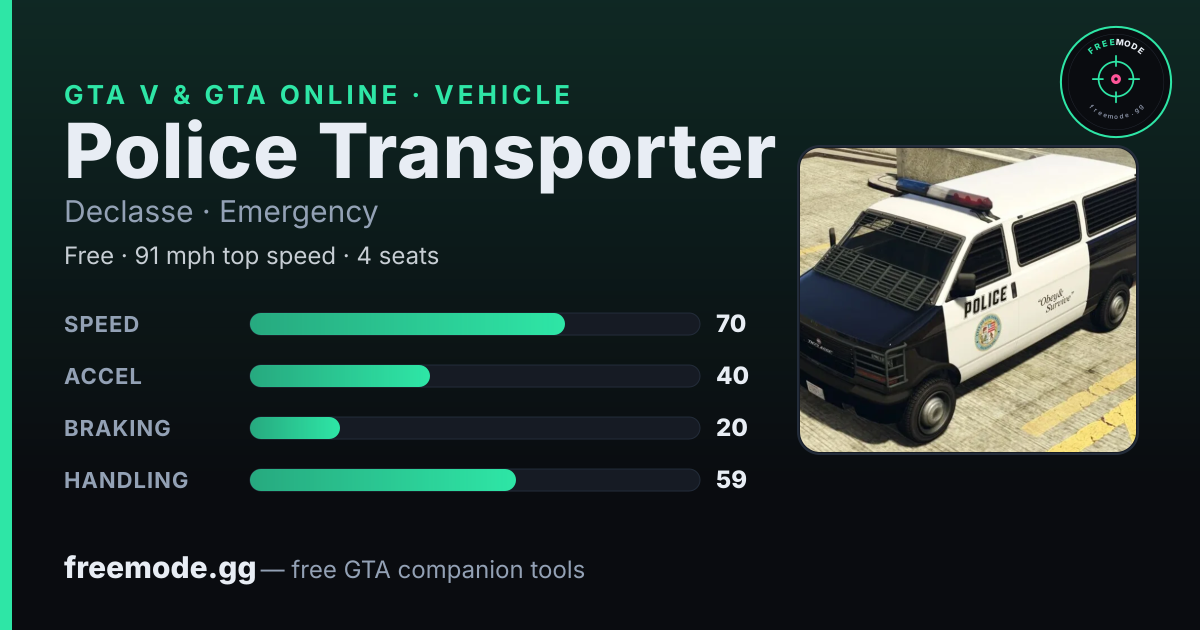
Task: Click the ACCEL label text
Action: (103, 376)
